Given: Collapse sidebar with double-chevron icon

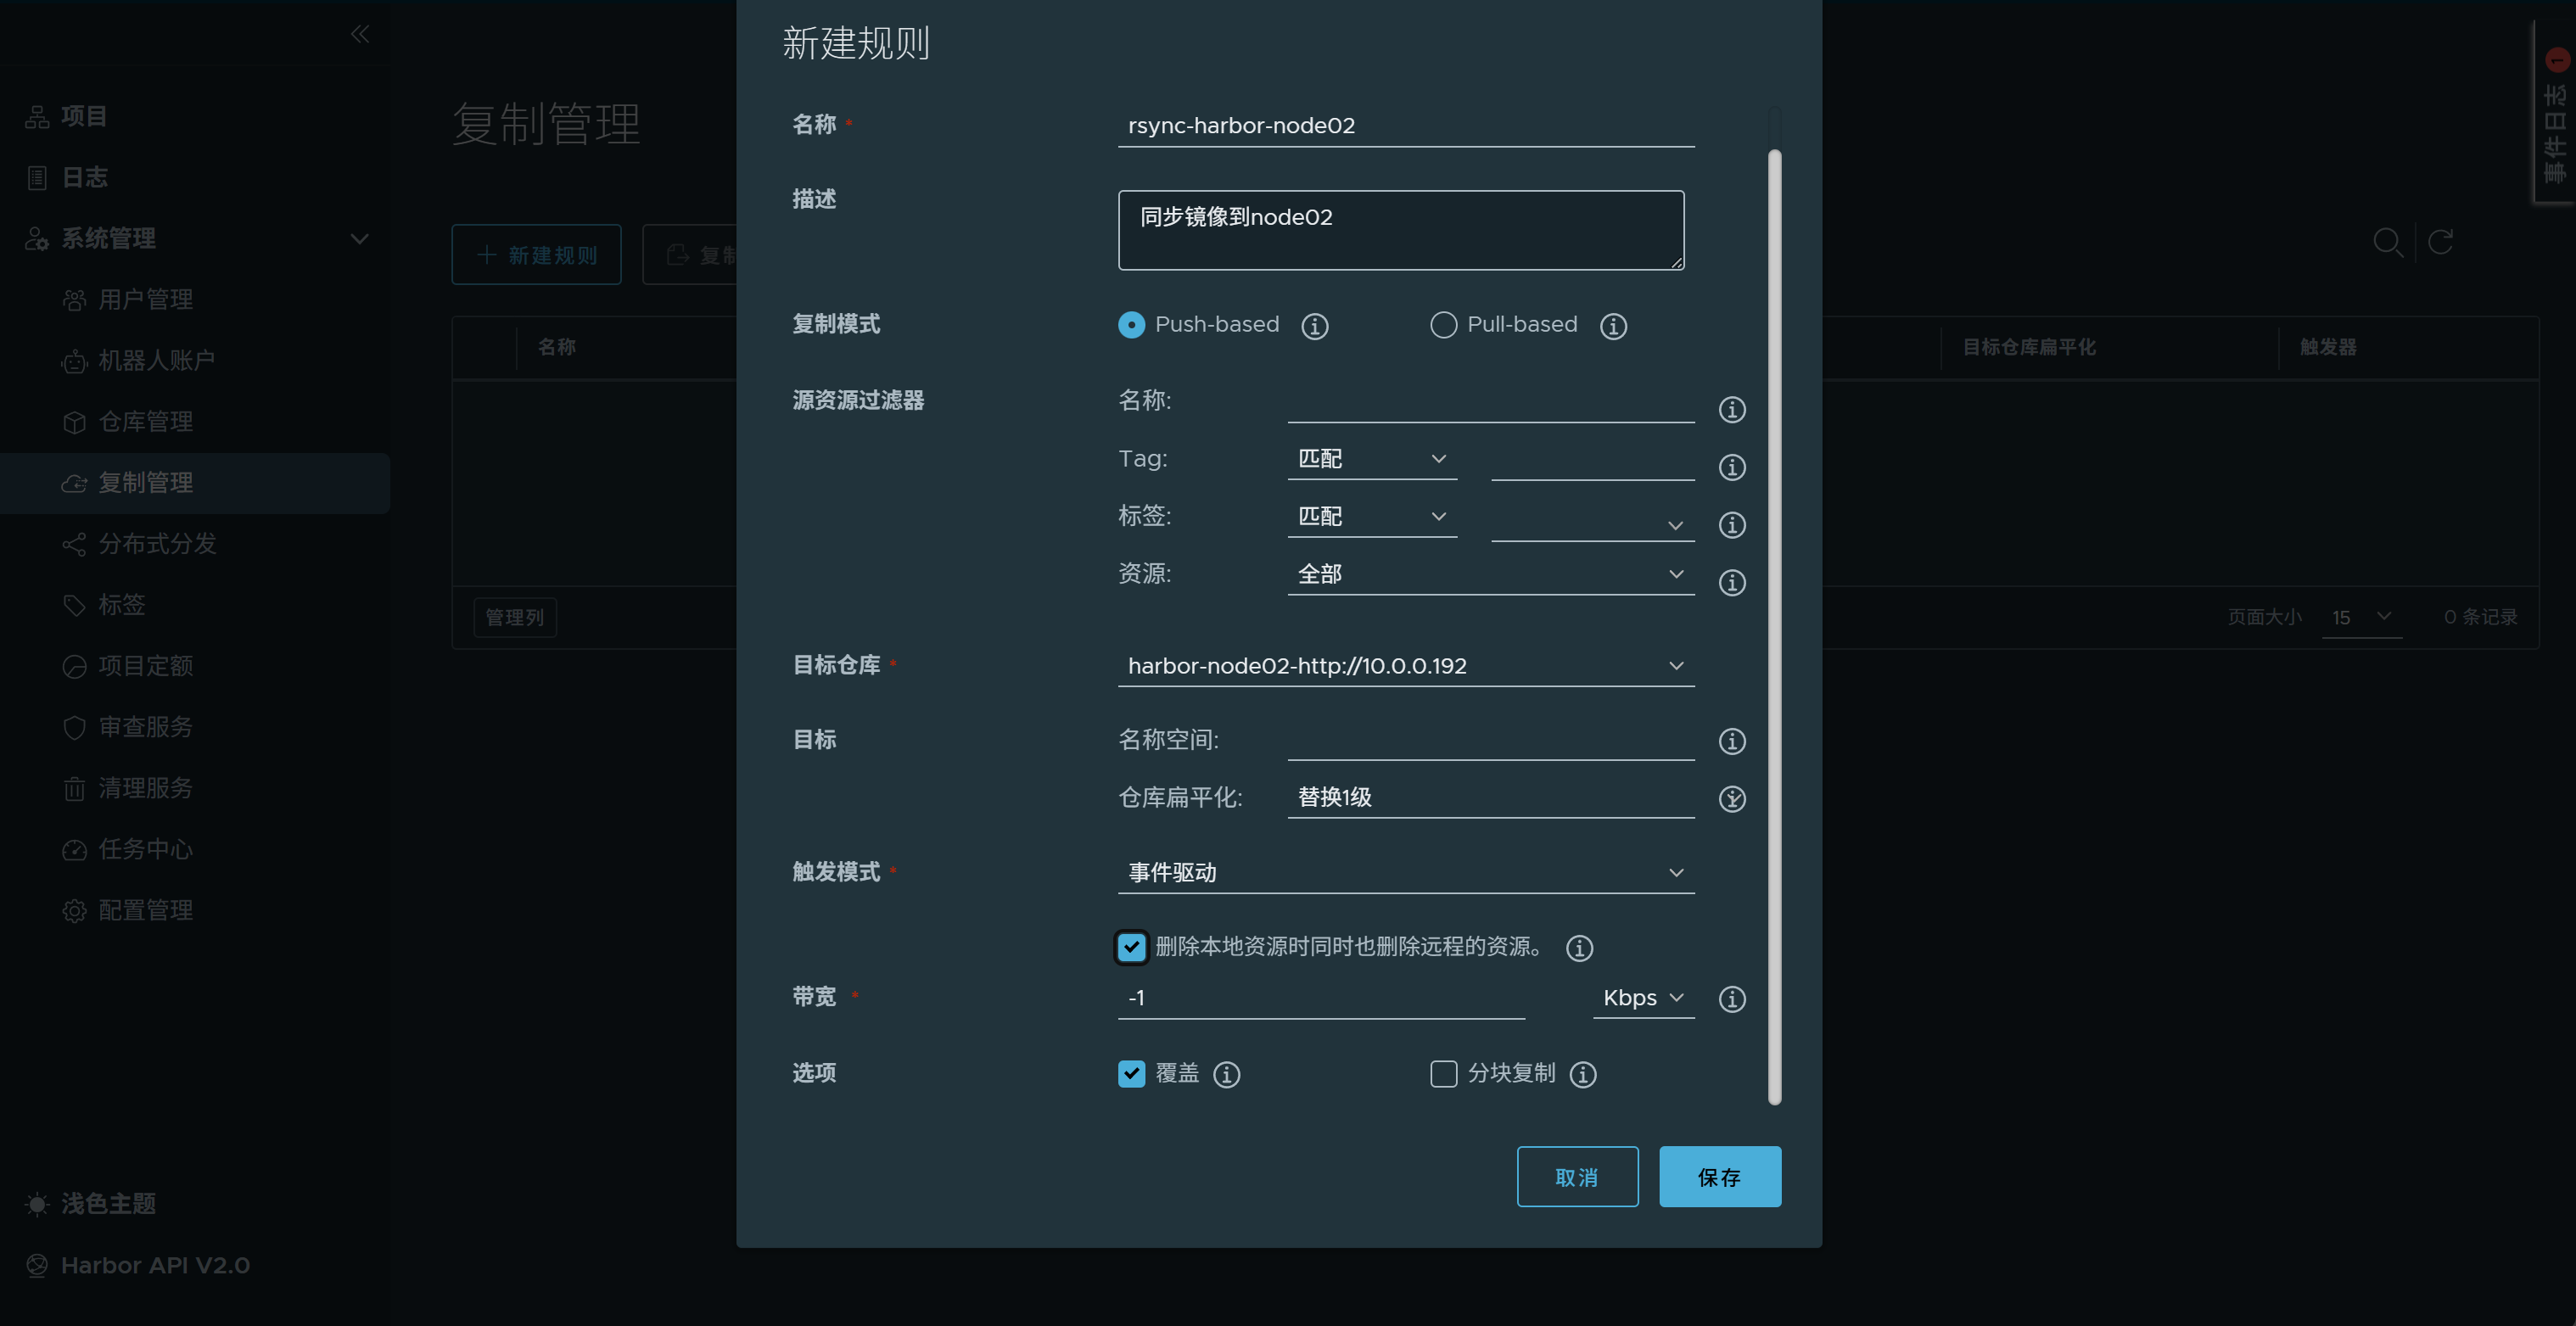Looking at the screenshot, I should (x=360, y=34).
